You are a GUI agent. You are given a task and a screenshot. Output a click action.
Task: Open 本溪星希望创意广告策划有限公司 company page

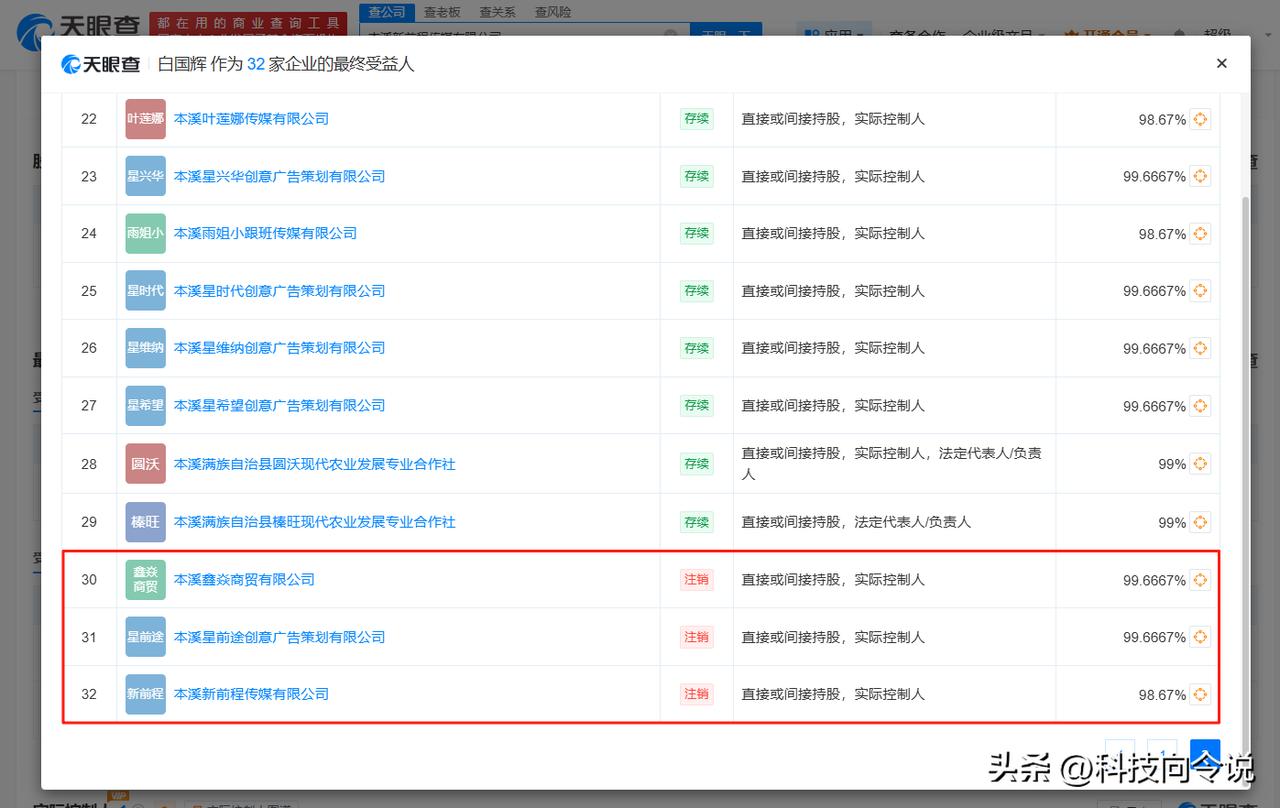pyautogui.click(x=279, y=405)
